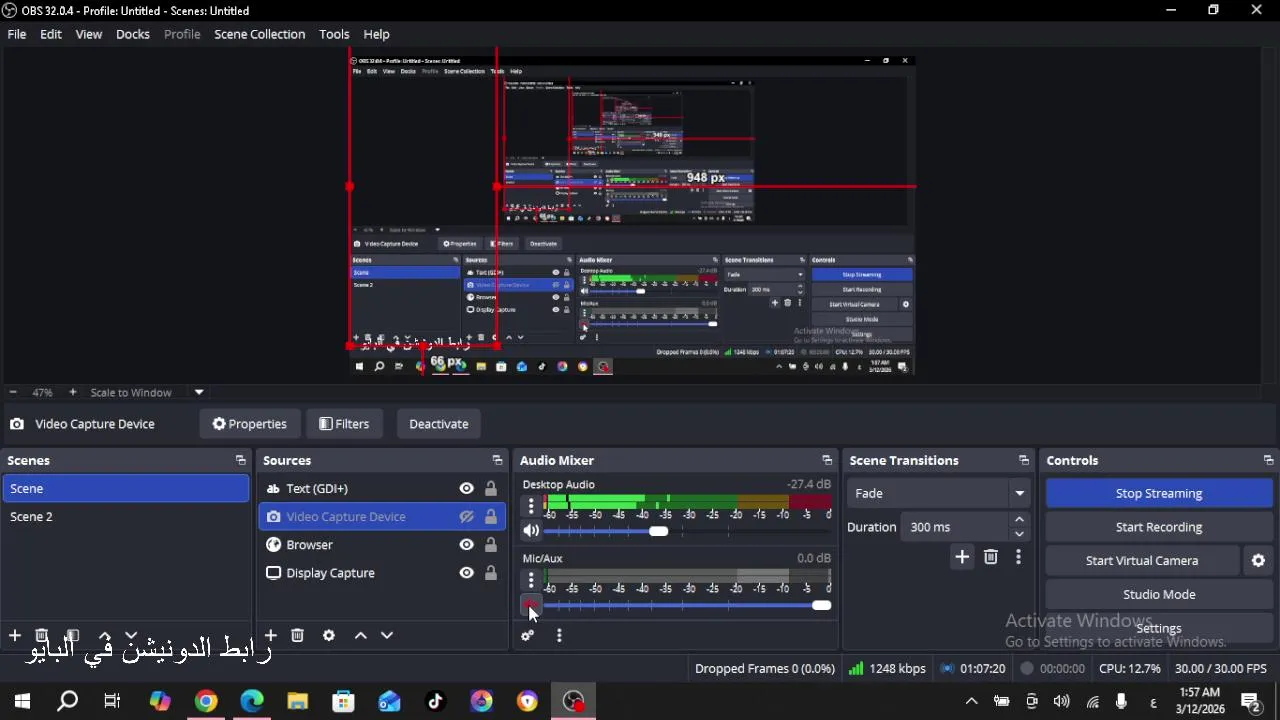Unlock the Display Capture source
1280x720 pixels.
(x=491, y=573)
